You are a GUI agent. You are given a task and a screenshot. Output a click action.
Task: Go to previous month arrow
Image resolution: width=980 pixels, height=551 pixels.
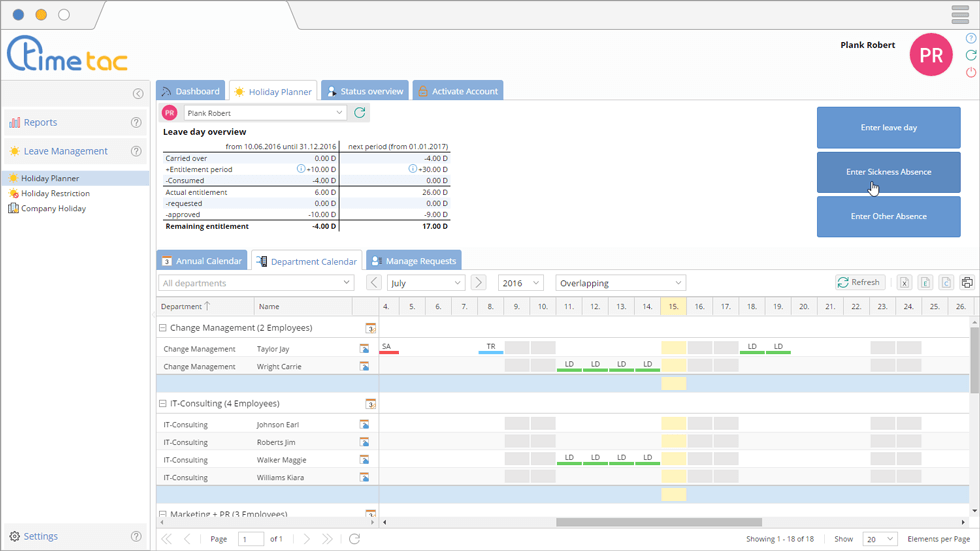pyautogui.click(x=374, y=283)
